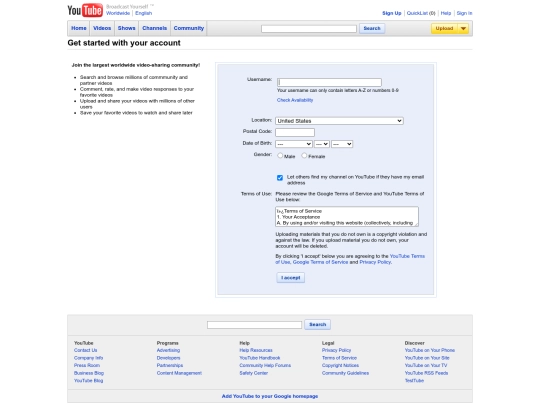This screenshot has width=540, height=405.
Task: Open YouTube Handbook footer link
Action: pyautogui.click(x=260, y=358)
